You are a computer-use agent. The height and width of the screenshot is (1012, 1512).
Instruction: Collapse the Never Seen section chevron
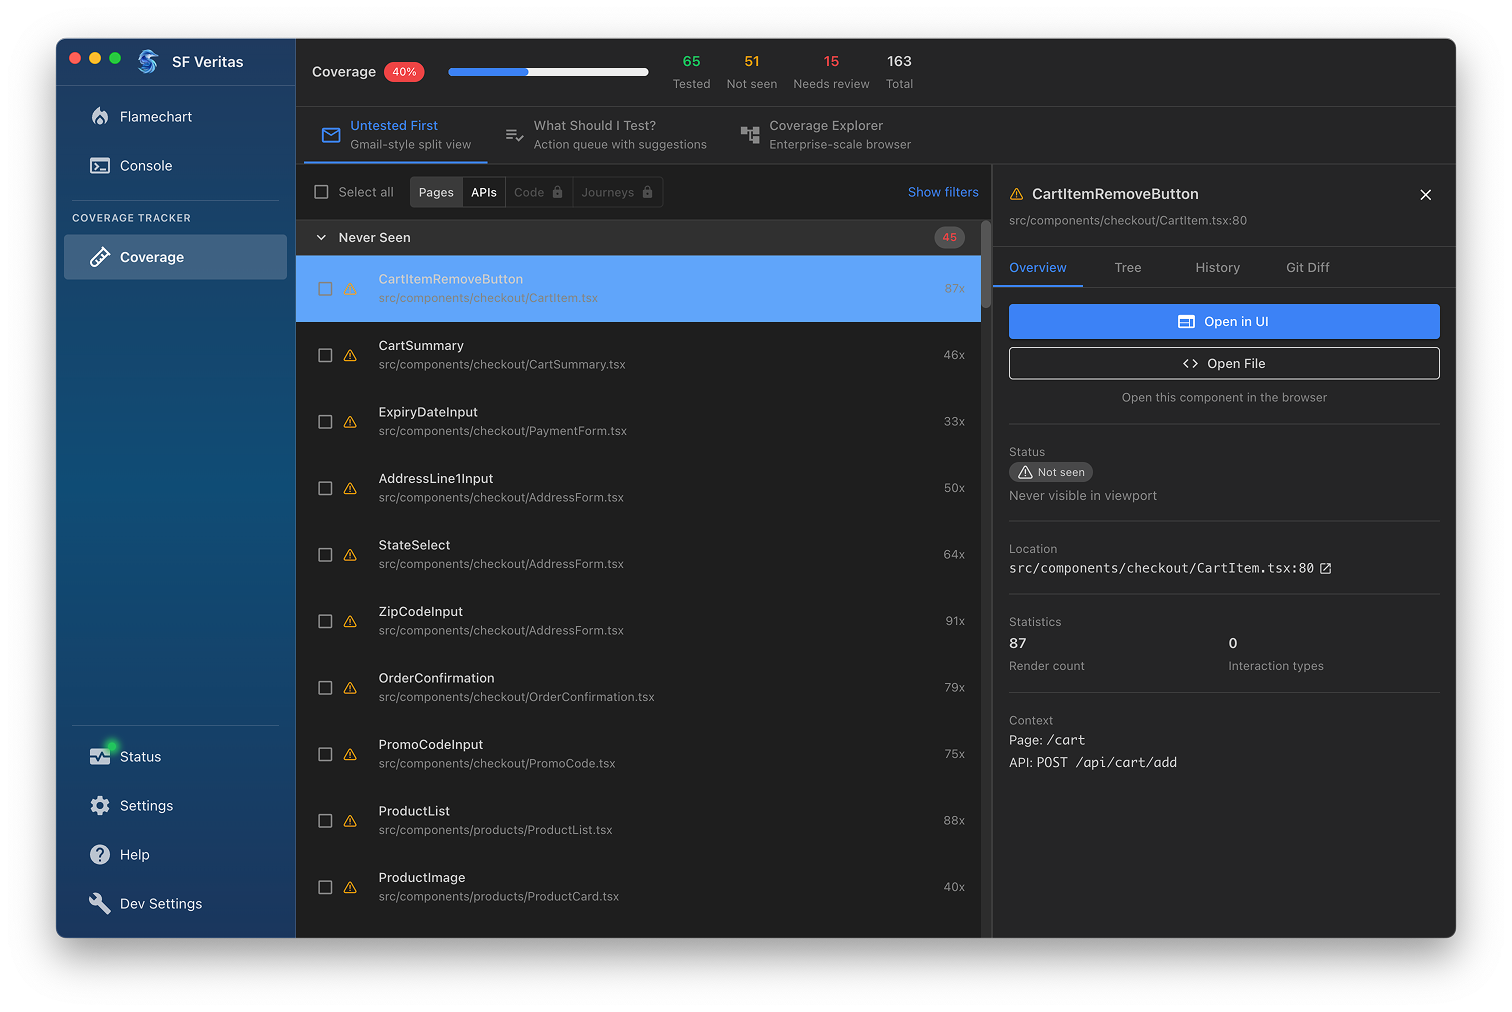pyautogui.click(x=321, y=238)
